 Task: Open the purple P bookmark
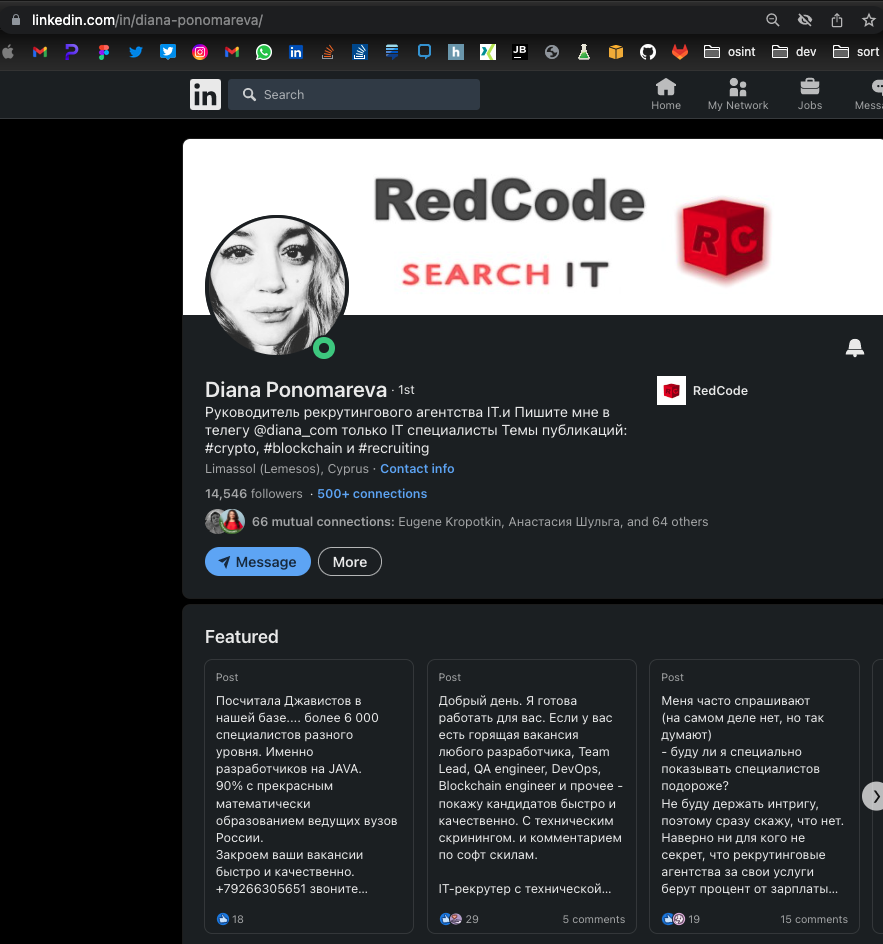tap(72, 52)
